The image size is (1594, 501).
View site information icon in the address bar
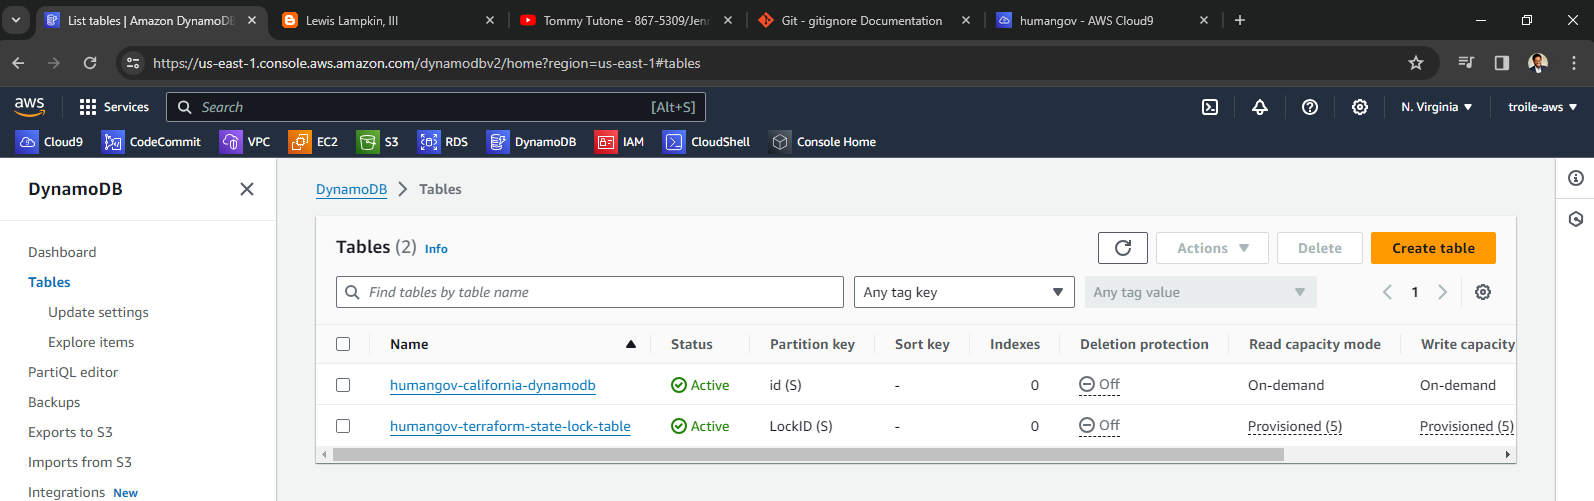click(133, 63)
